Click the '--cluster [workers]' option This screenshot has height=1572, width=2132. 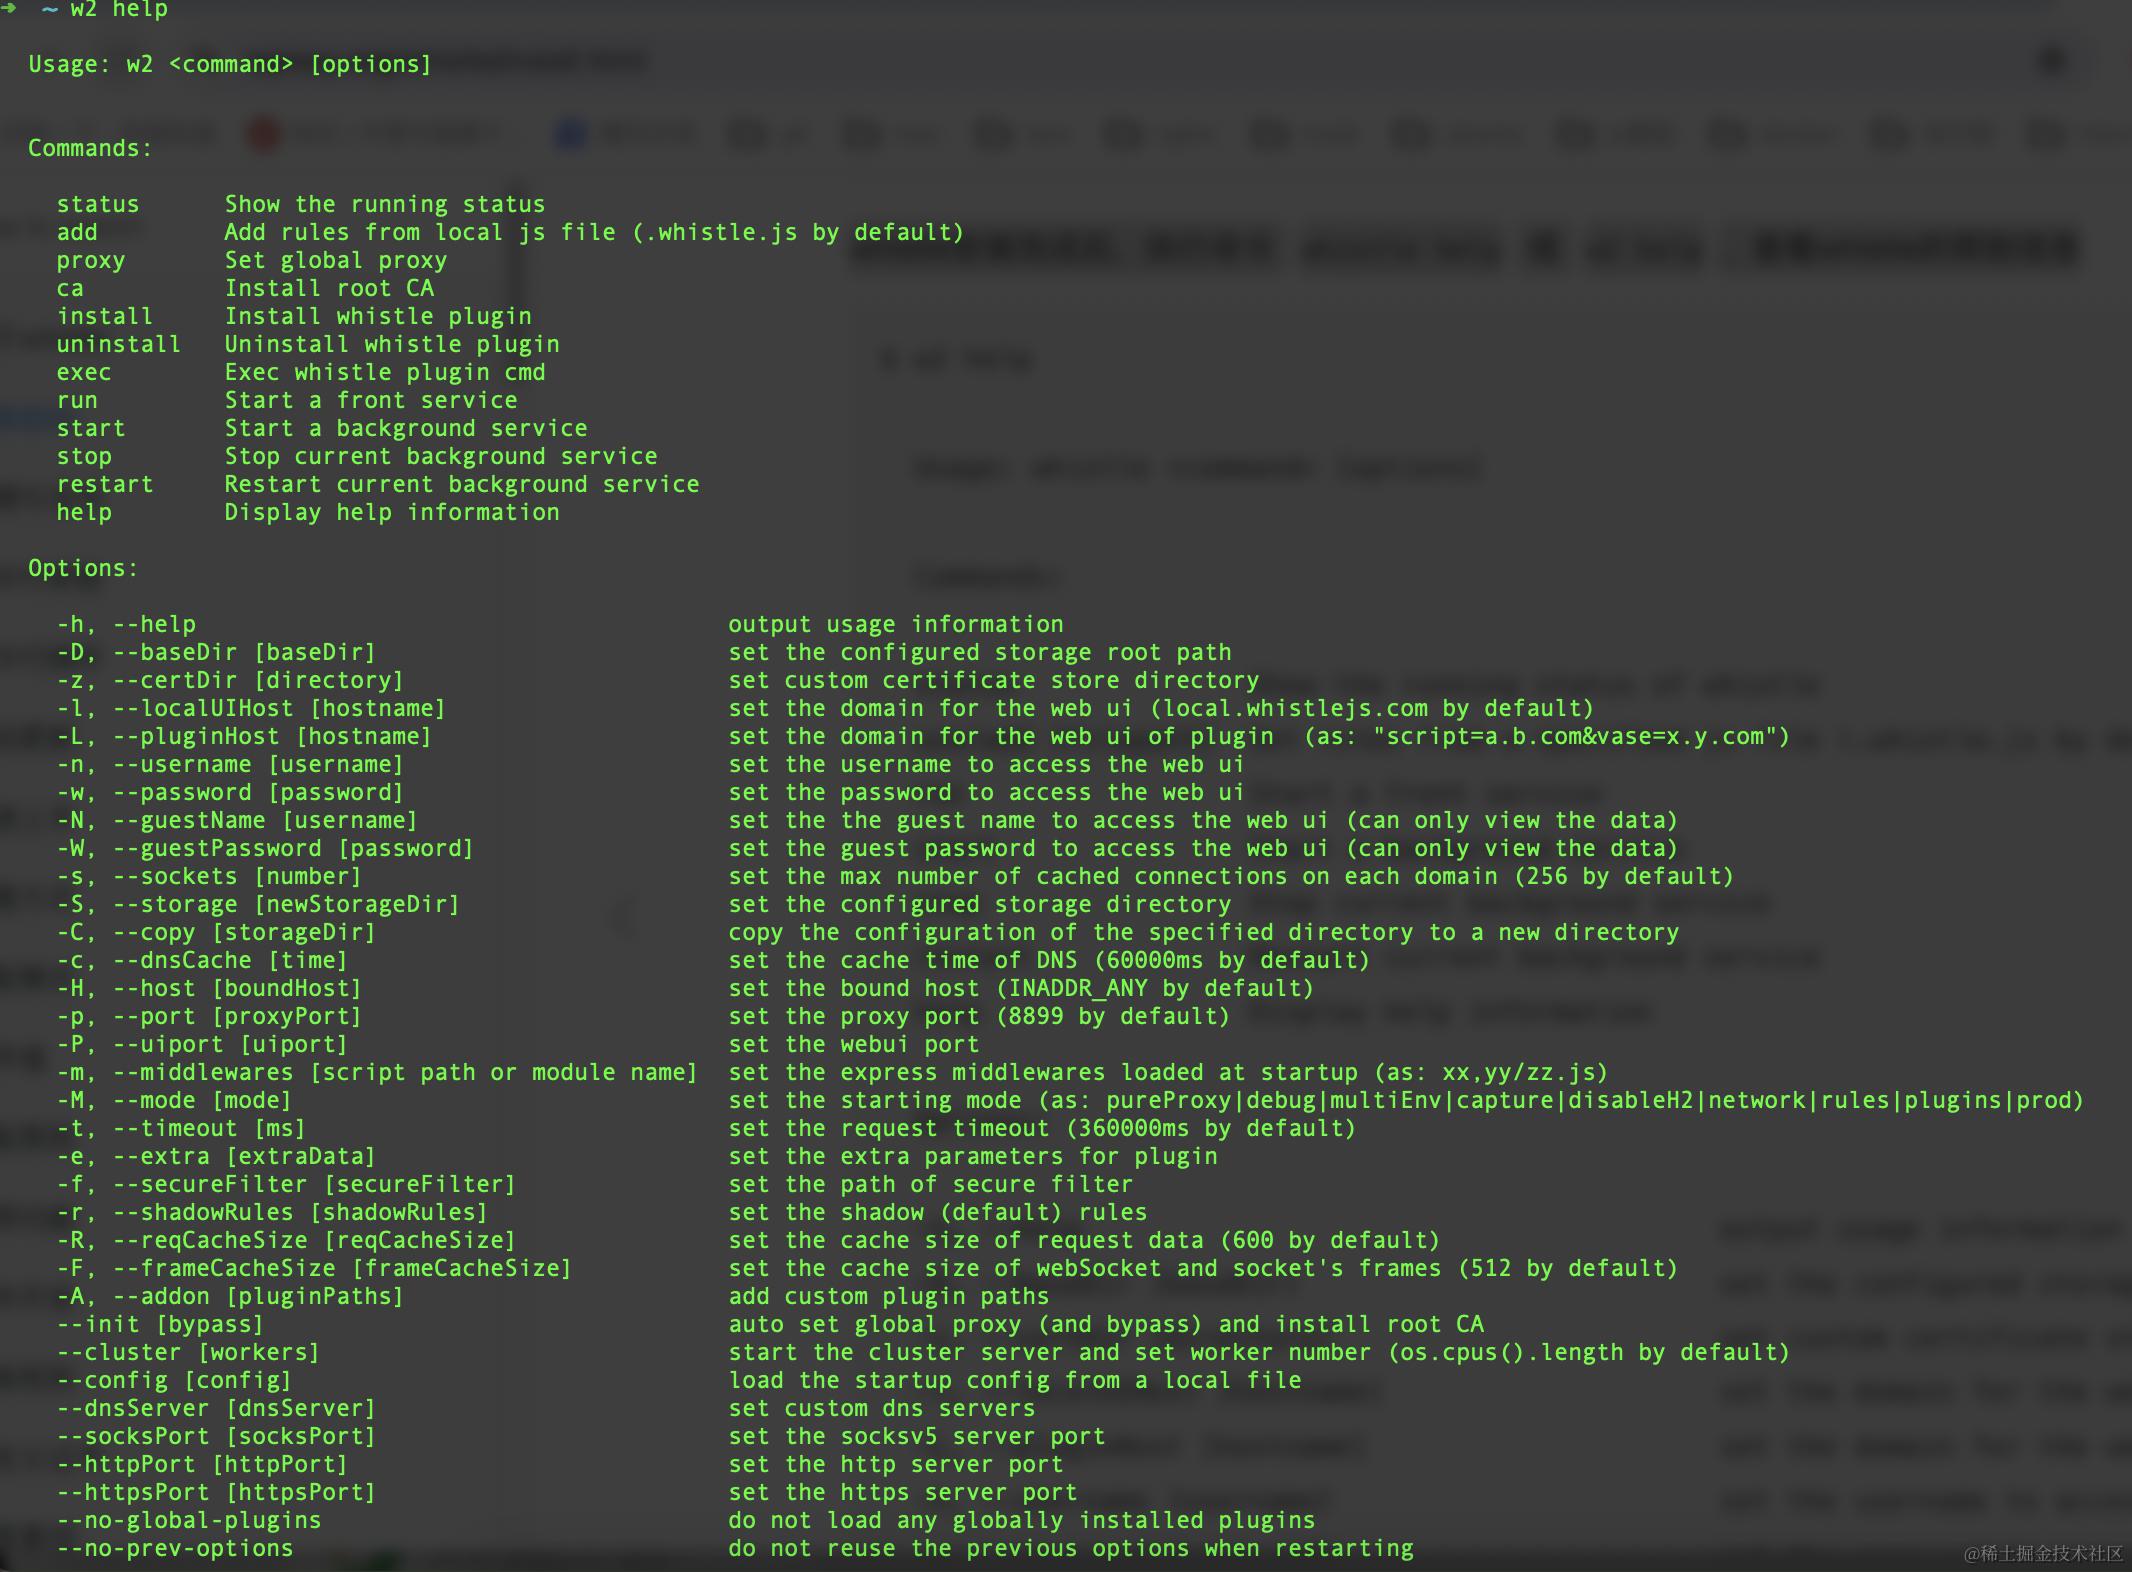pos(188,1352)
